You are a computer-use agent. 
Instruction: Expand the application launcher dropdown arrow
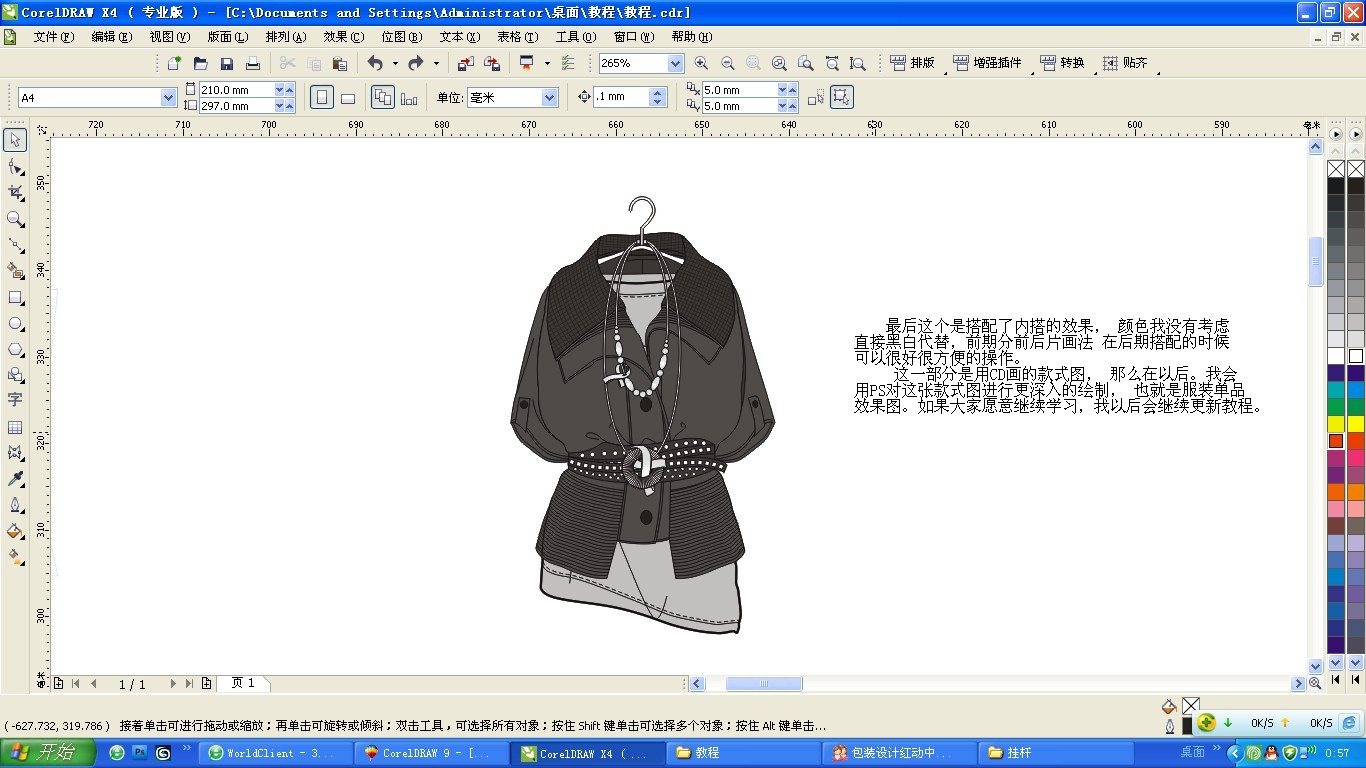pos(547,63)
